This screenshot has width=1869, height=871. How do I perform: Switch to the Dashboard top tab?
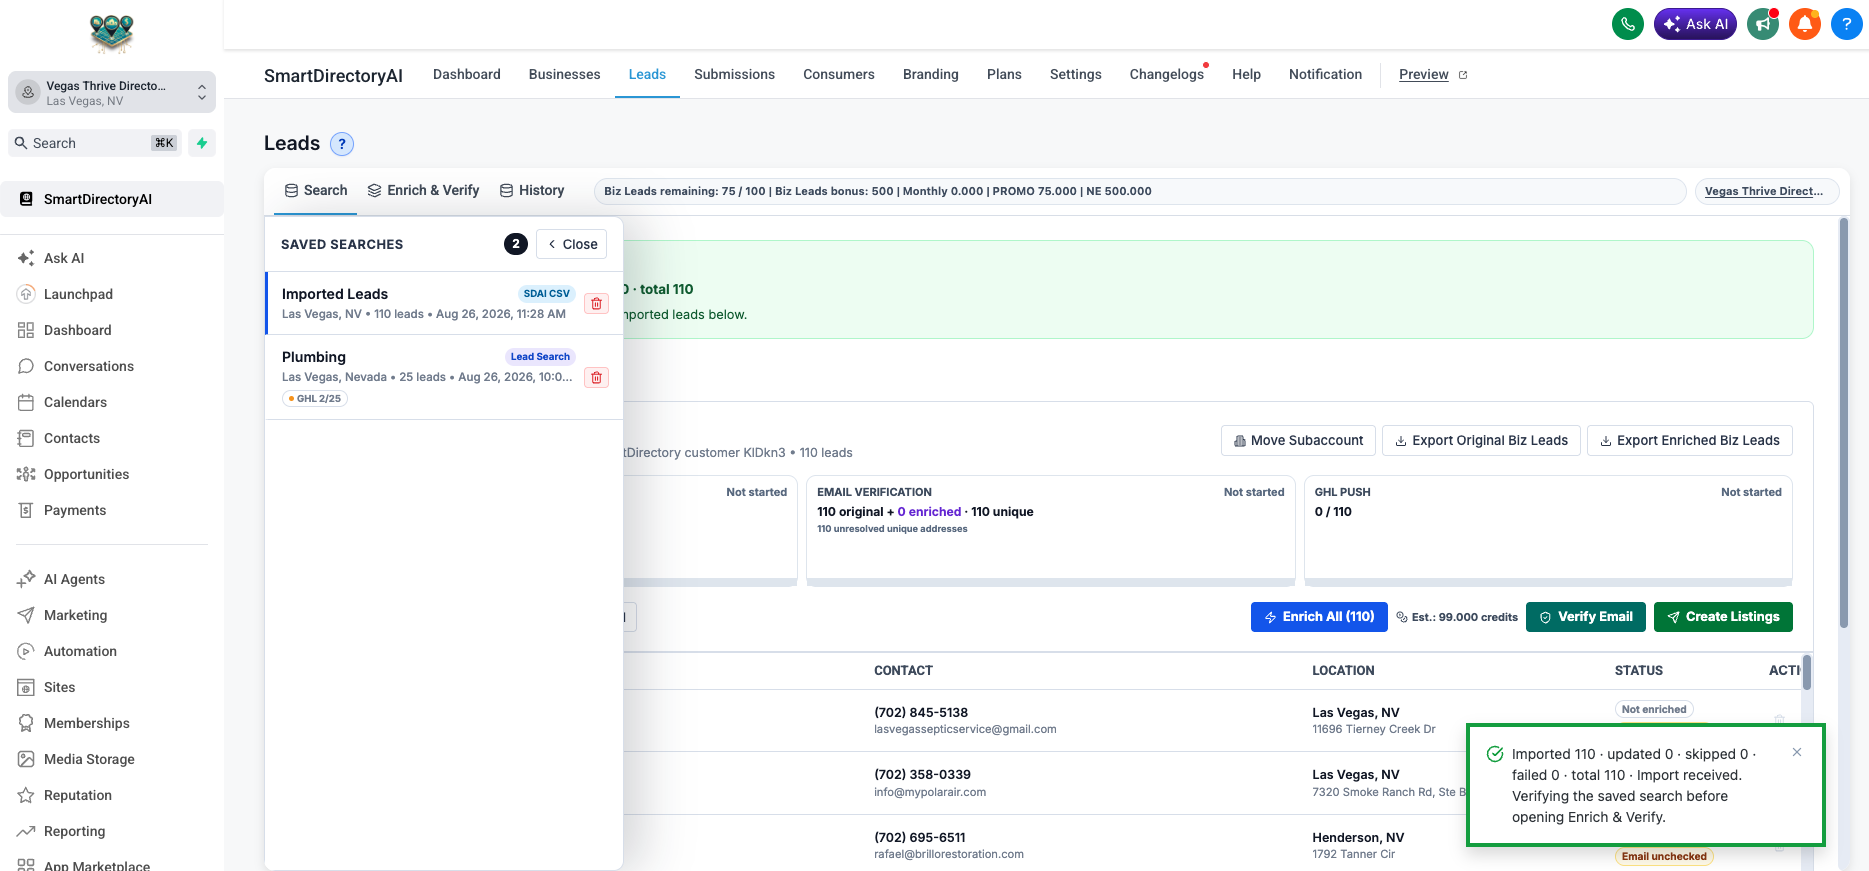(467, 74)
